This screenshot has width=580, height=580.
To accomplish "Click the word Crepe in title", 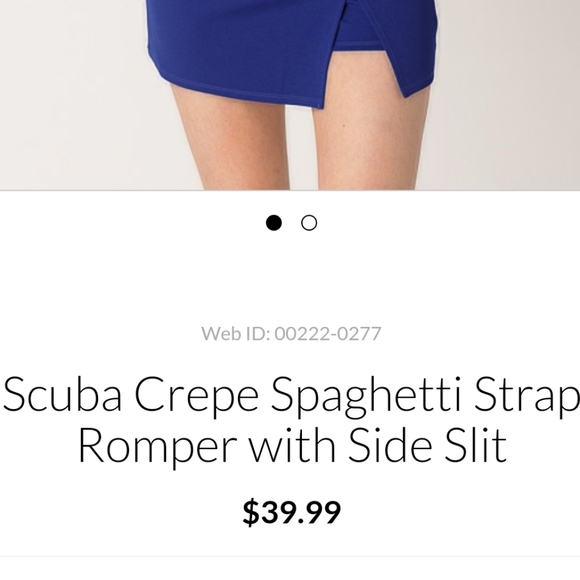I will 197,397.
